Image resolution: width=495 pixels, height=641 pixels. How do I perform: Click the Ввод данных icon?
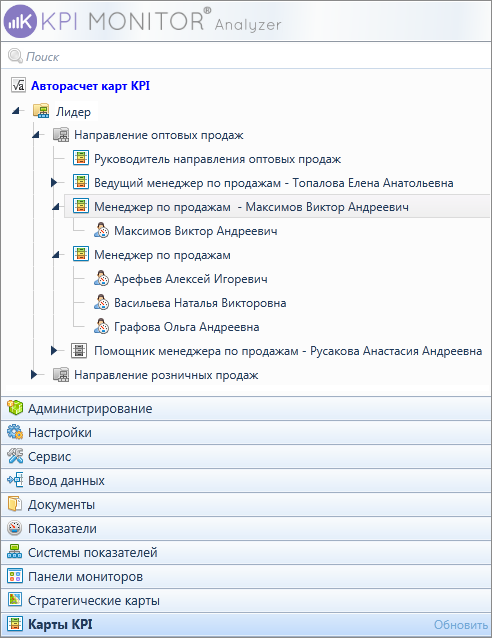(15, 480)
